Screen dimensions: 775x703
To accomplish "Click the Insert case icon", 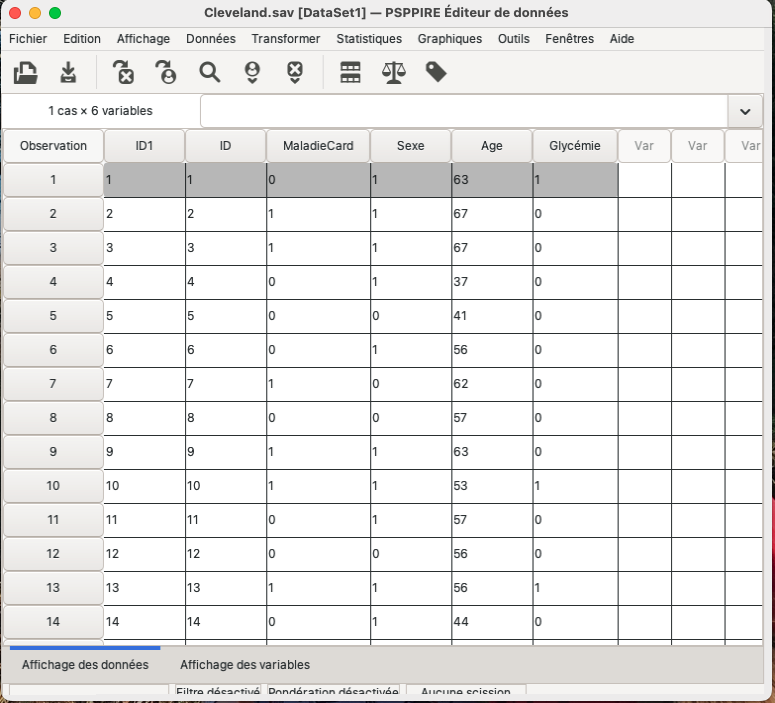I will (252, 73).
